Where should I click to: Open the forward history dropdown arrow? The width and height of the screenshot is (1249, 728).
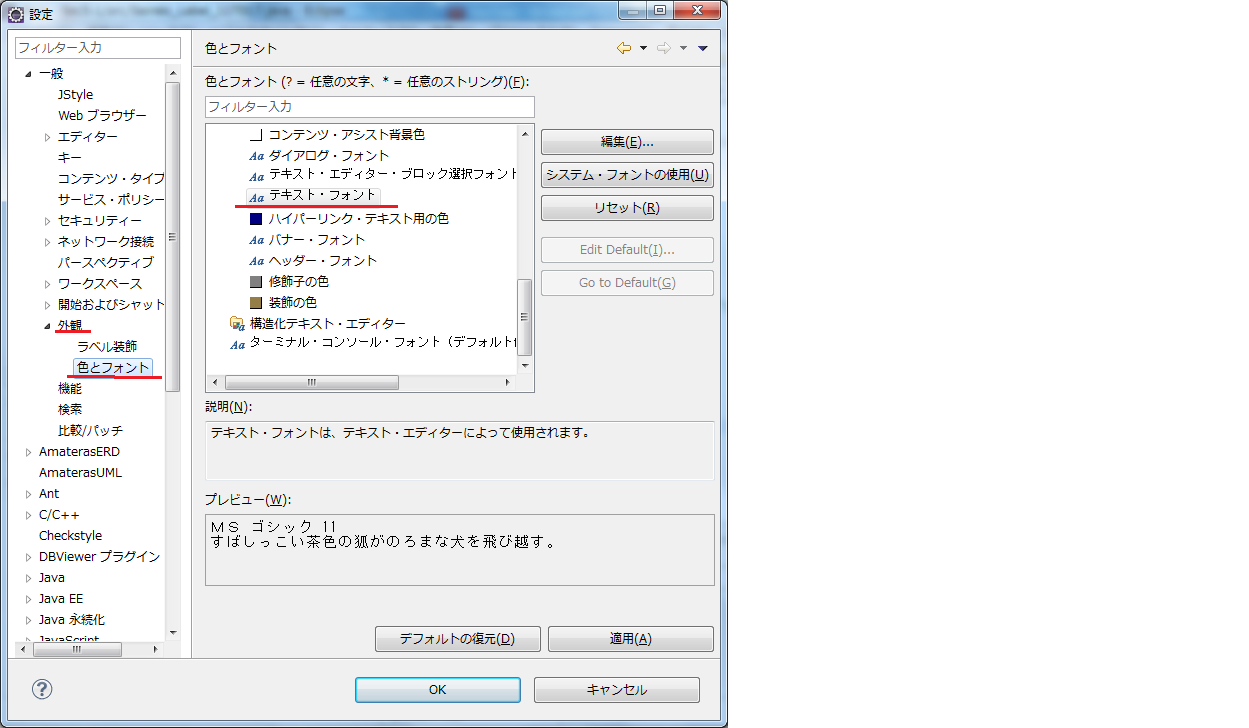tap(683, 48)
